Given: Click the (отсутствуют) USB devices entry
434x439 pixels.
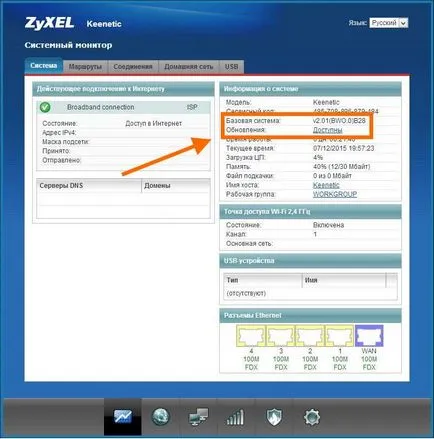Looking at the screenshot, I should tap(246, 293).
